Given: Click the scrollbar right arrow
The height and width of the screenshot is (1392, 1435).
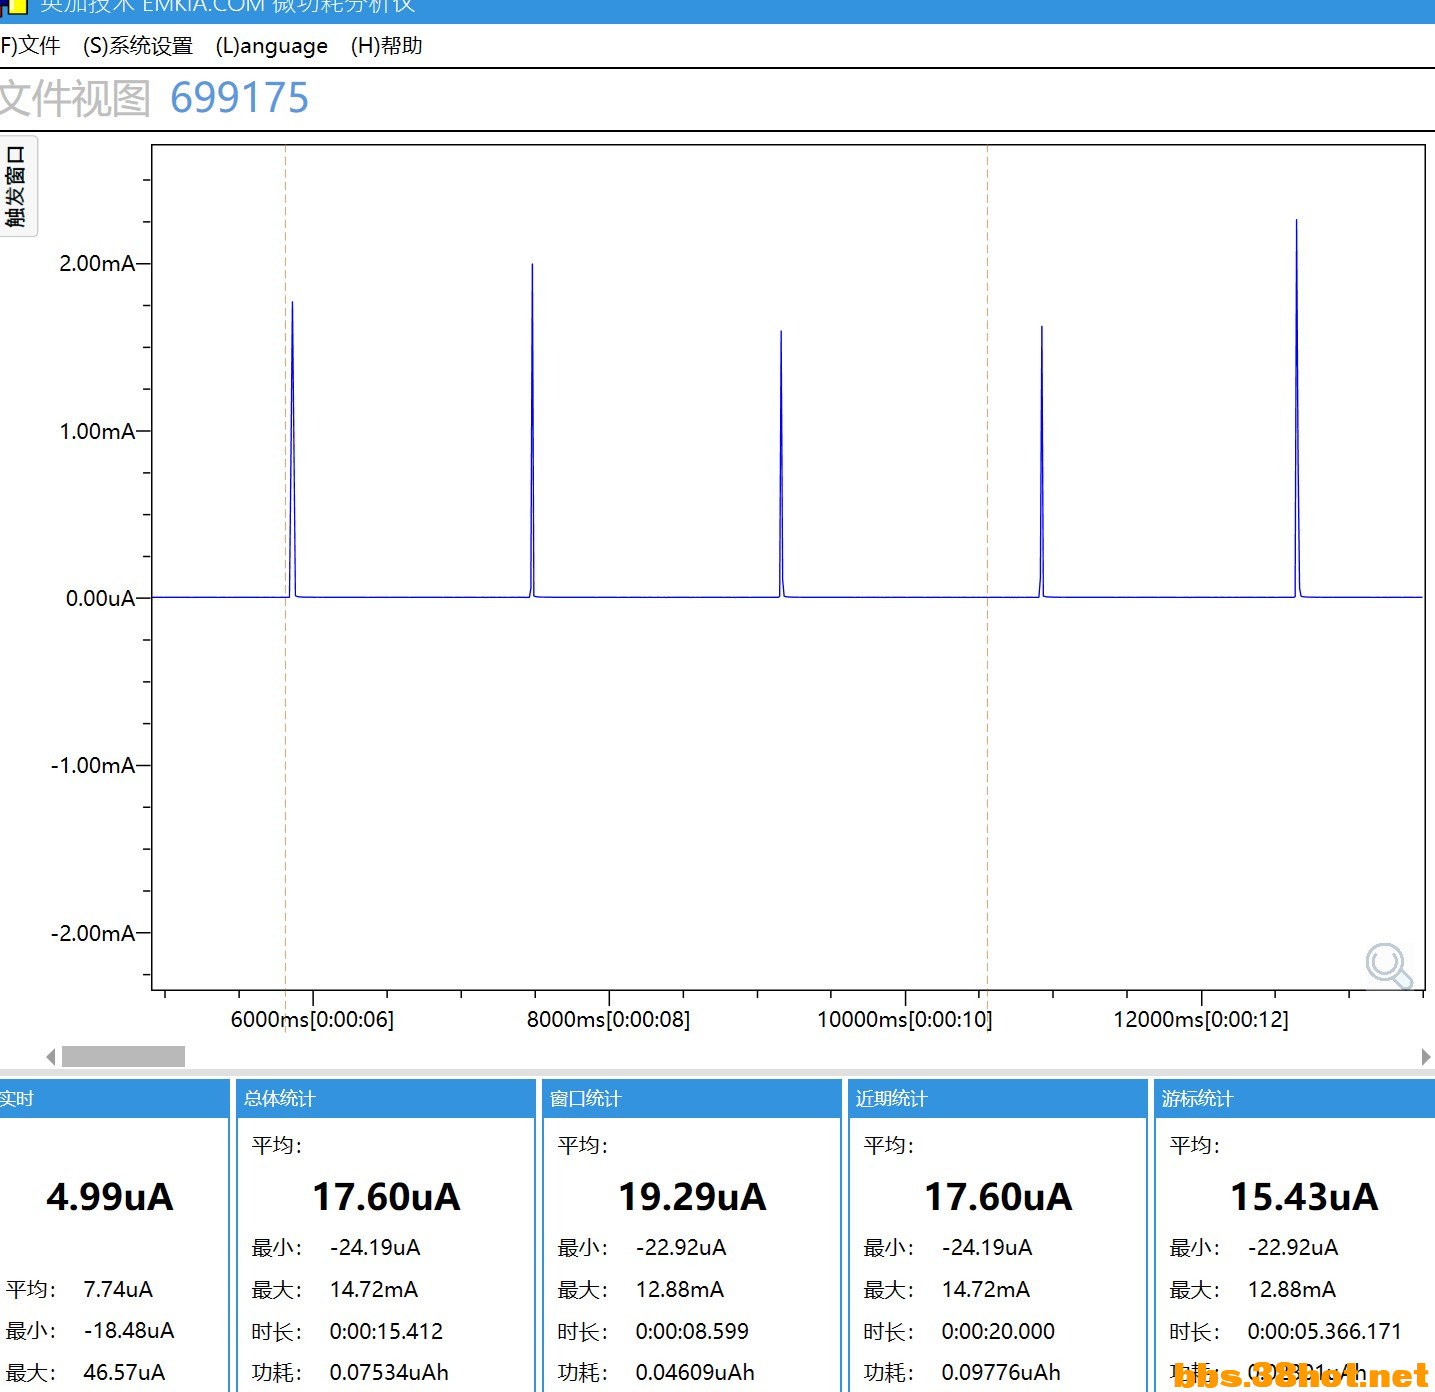Looking at the screenshot, I should tap(1426, 1056).
